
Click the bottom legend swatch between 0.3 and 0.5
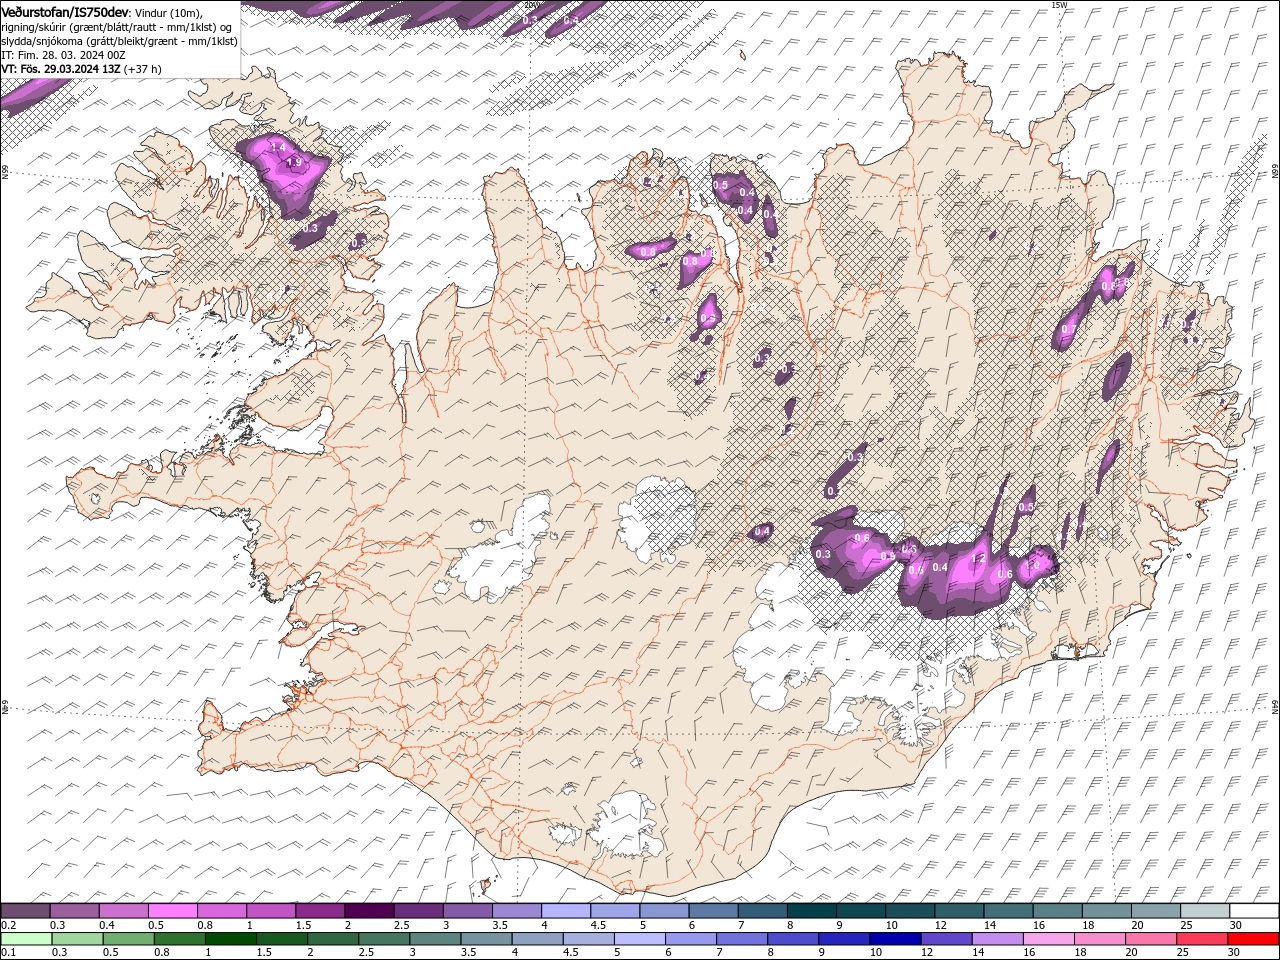[x=77, y=939]
